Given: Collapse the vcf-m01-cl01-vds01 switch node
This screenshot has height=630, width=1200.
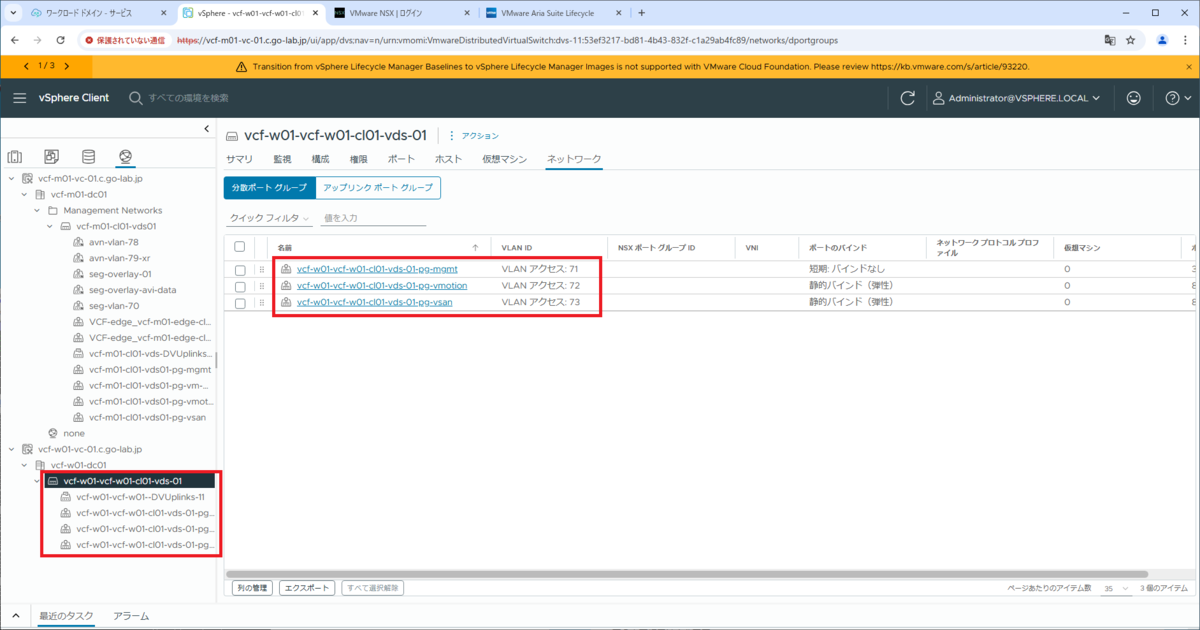Looking at the screenshot, I should (x=52, y=226).
